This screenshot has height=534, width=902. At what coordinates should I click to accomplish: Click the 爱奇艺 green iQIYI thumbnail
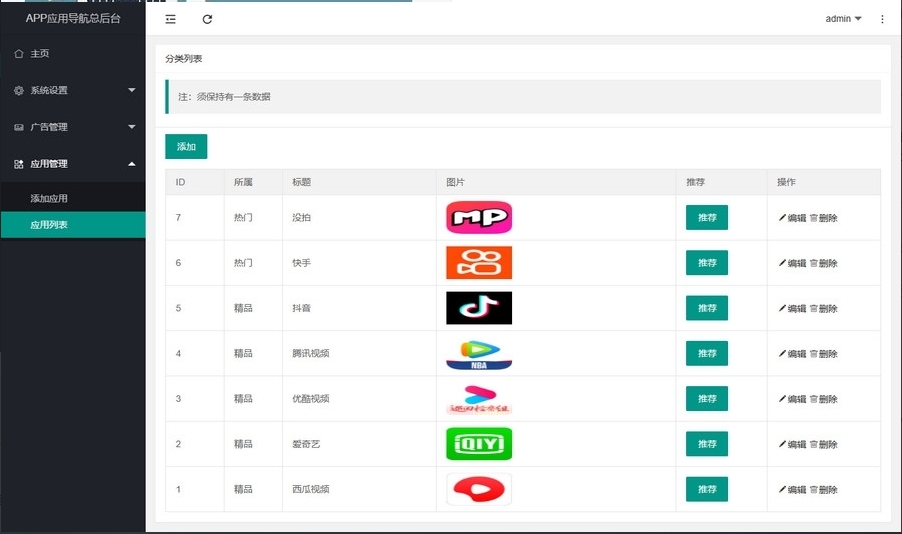[479, 444]
